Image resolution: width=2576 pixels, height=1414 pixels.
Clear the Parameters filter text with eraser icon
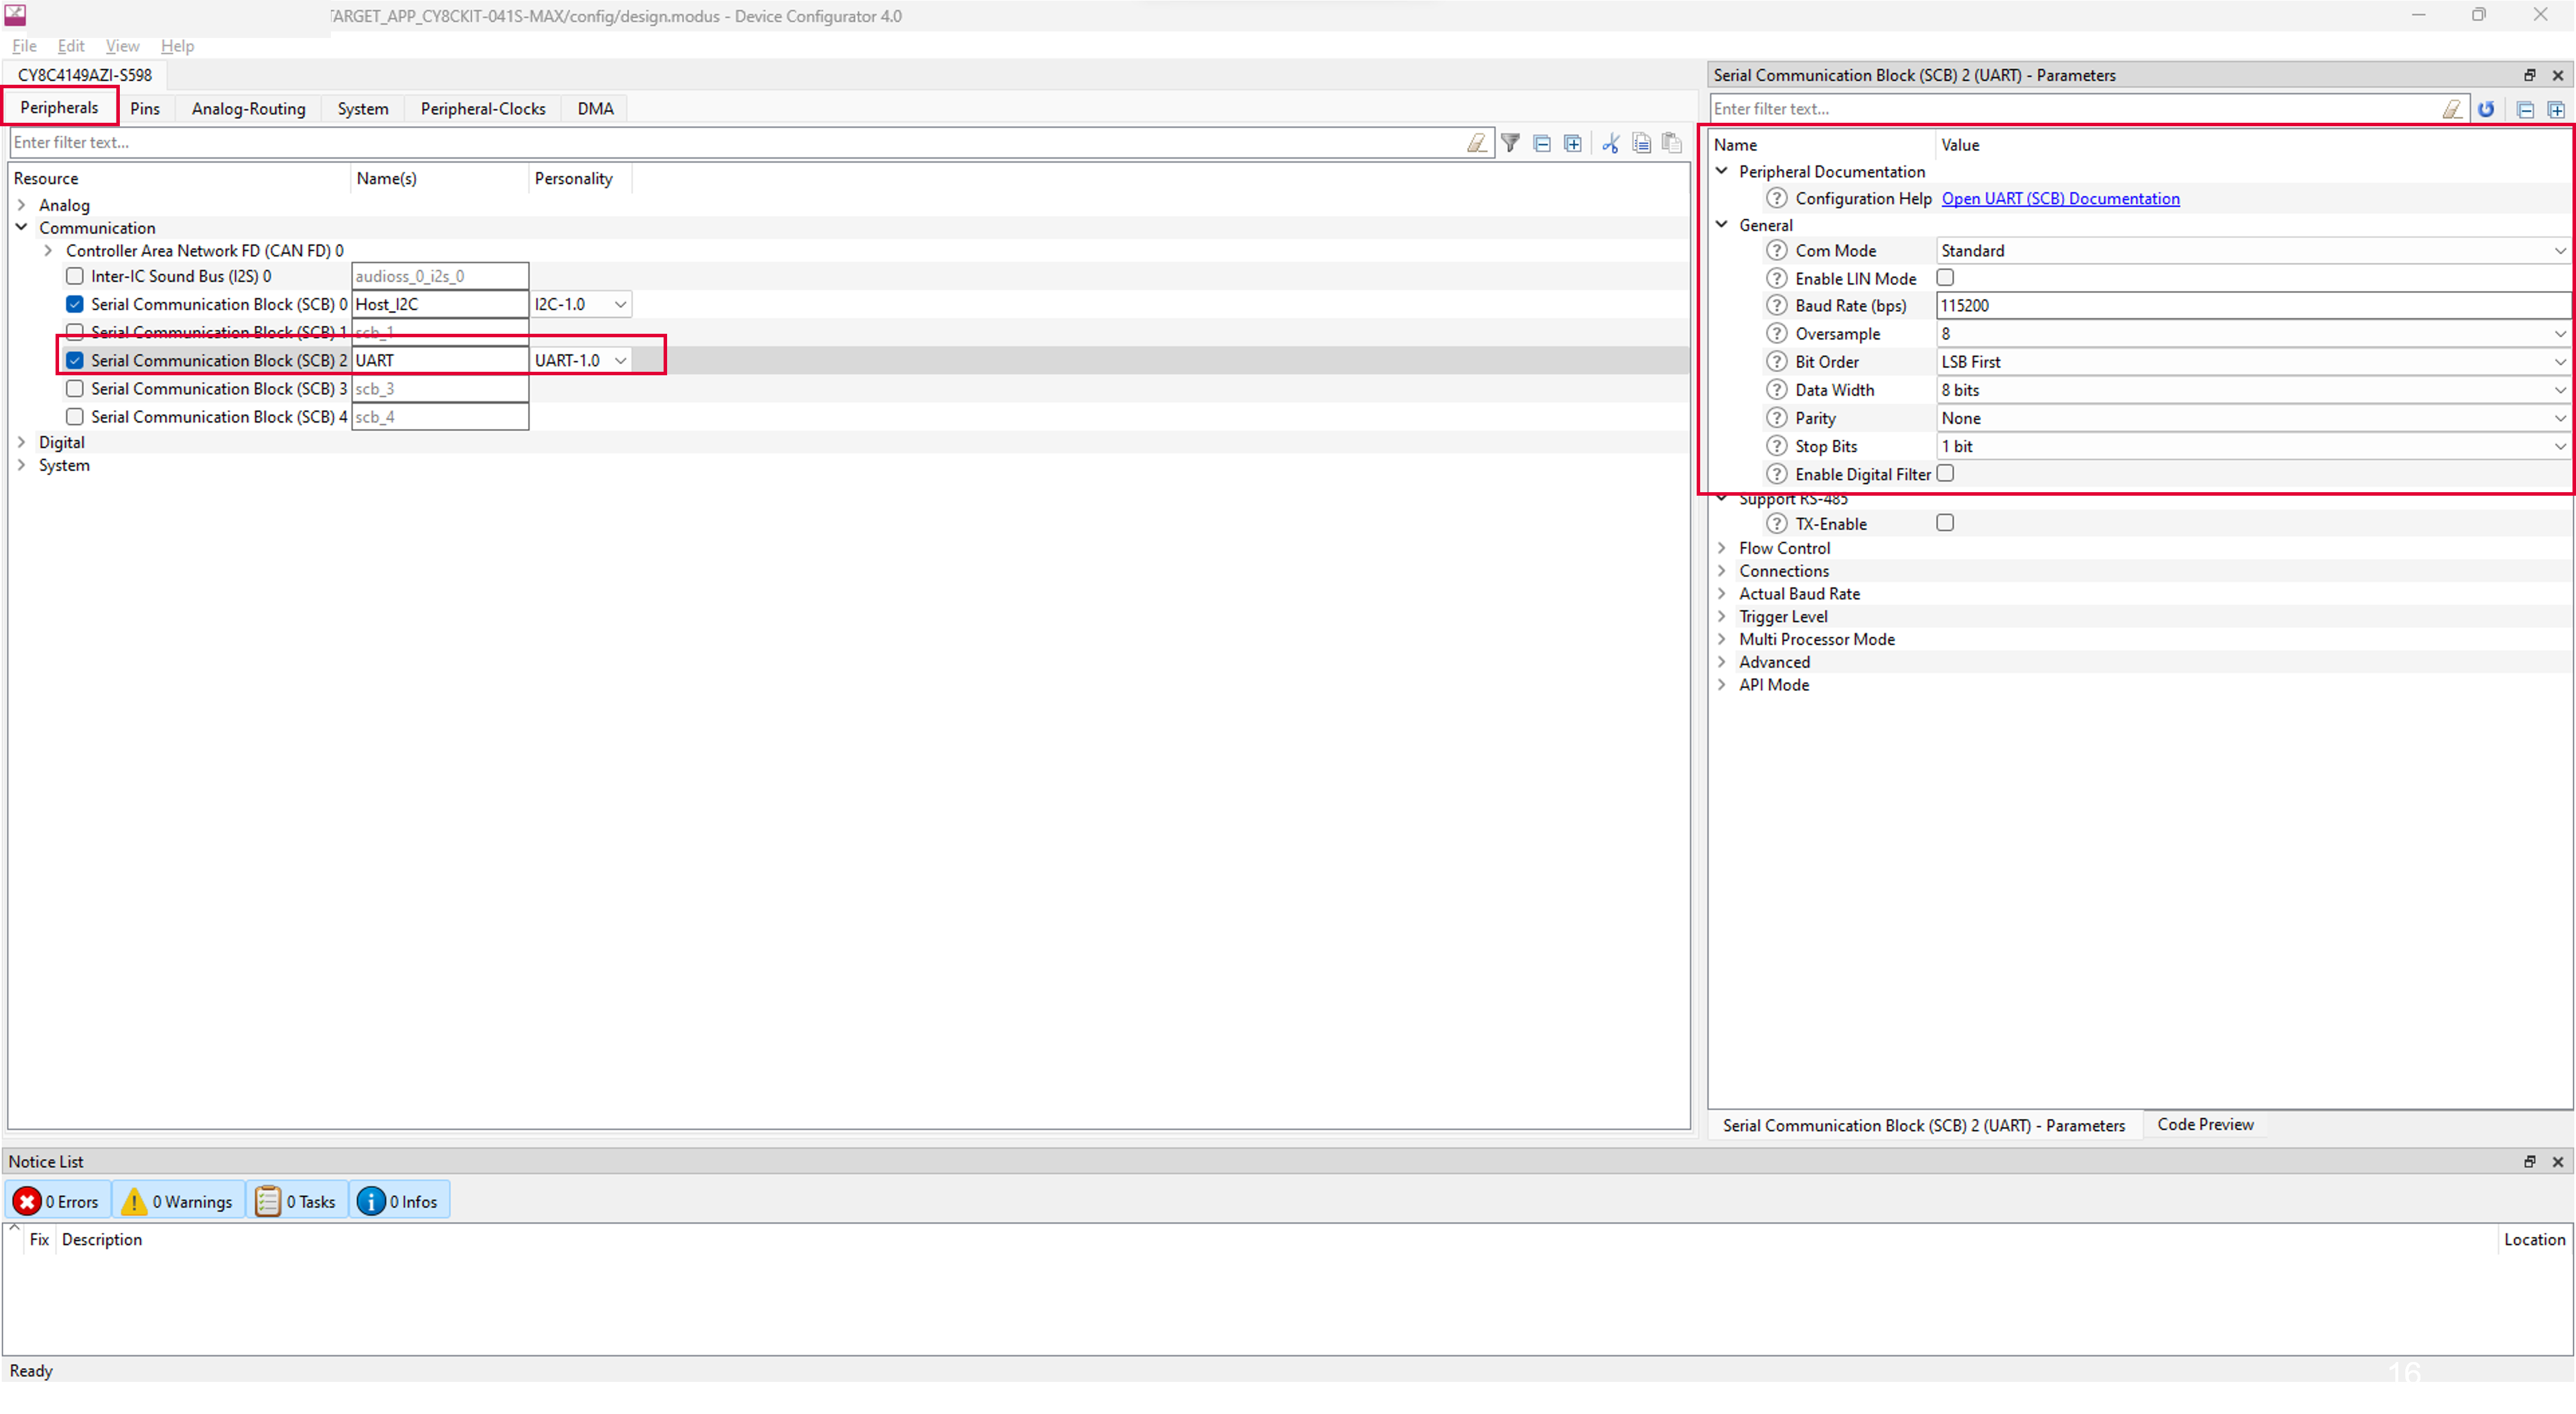pos(2452,109)
